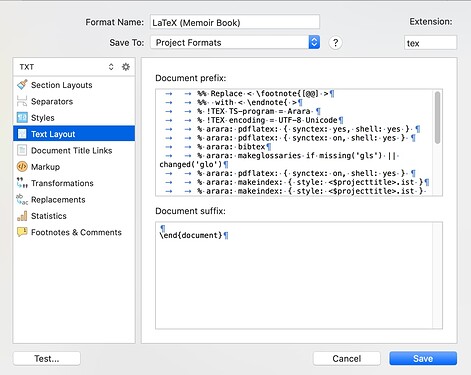The width and height of the screenshot is (471, 375).
Task: Click the Section Layouts brush icon
Action: click(x=22, y=85)
